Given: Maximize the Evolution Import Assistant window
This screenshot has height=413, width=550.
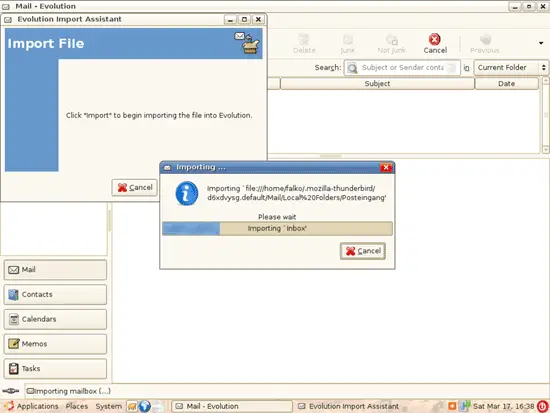Looking at the screenshot, I should 244,19.
